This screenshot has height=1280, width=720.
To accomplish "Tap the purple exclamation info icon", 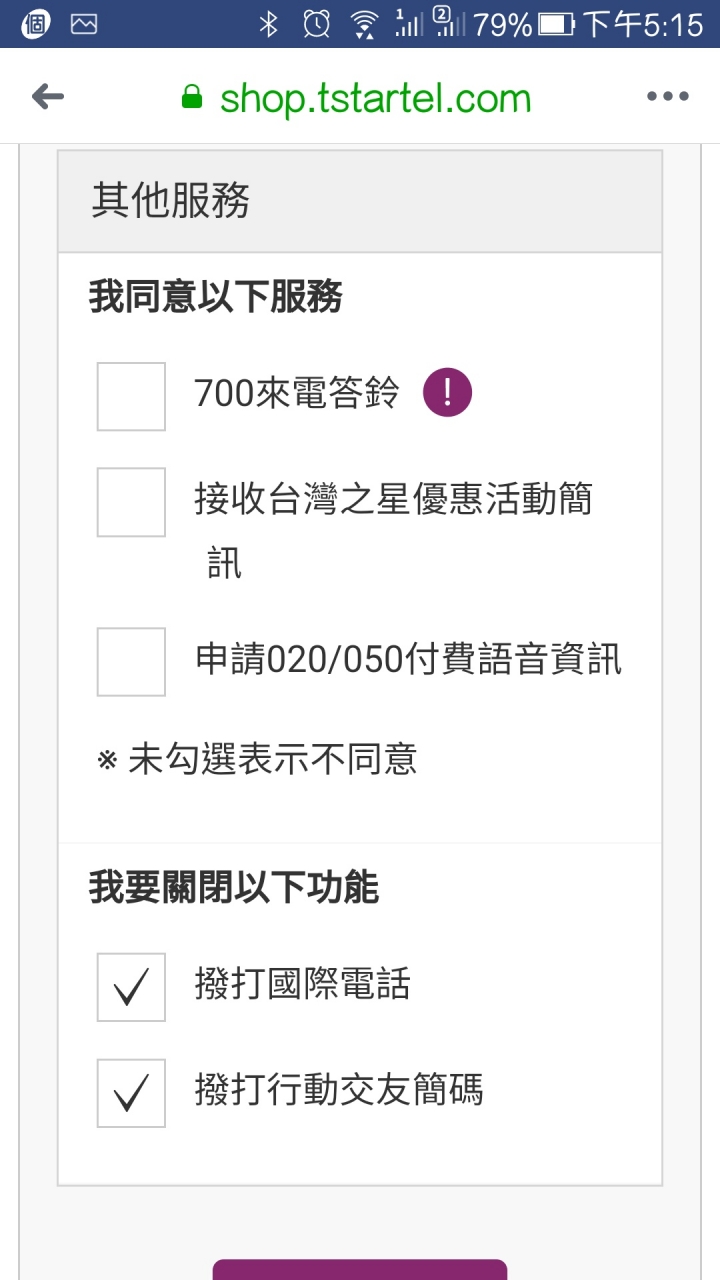I will point(447,393).
